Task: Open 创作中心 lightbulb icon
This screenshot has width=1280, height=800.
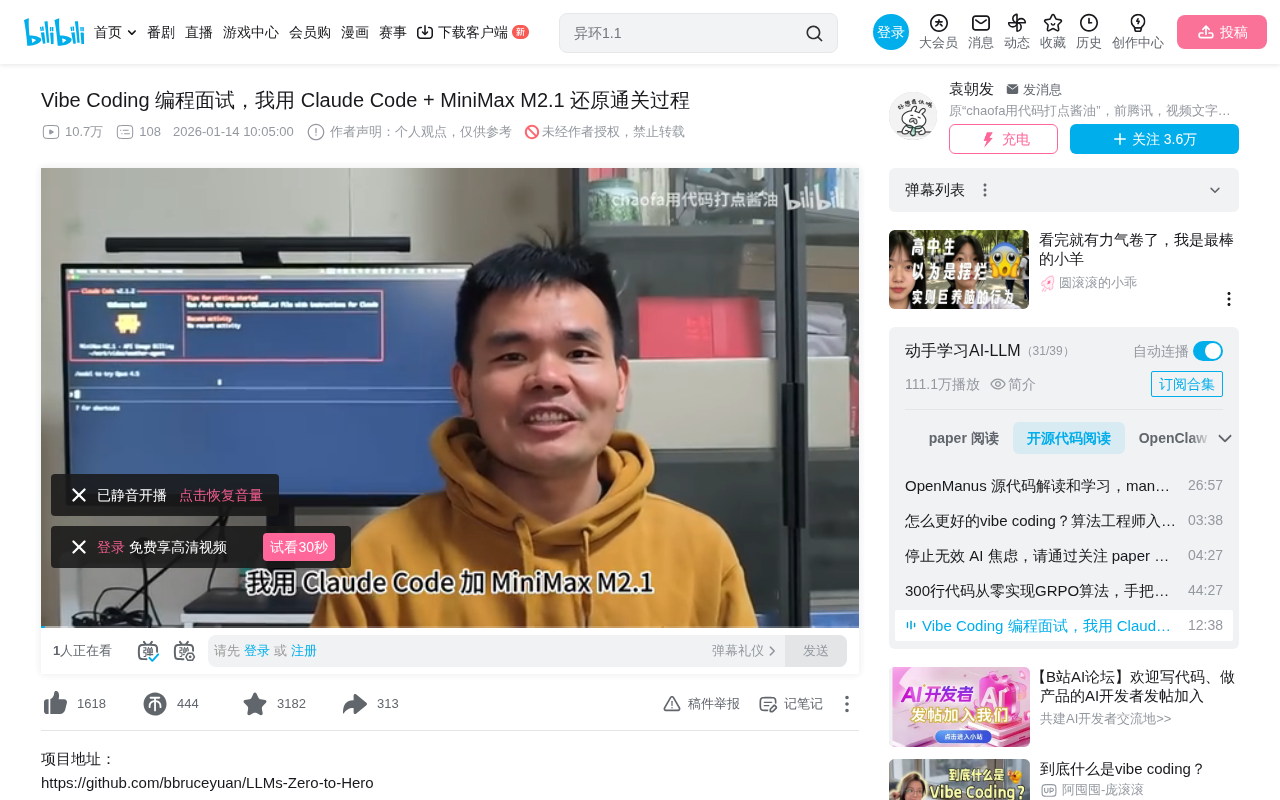Action: (1138, 32)
